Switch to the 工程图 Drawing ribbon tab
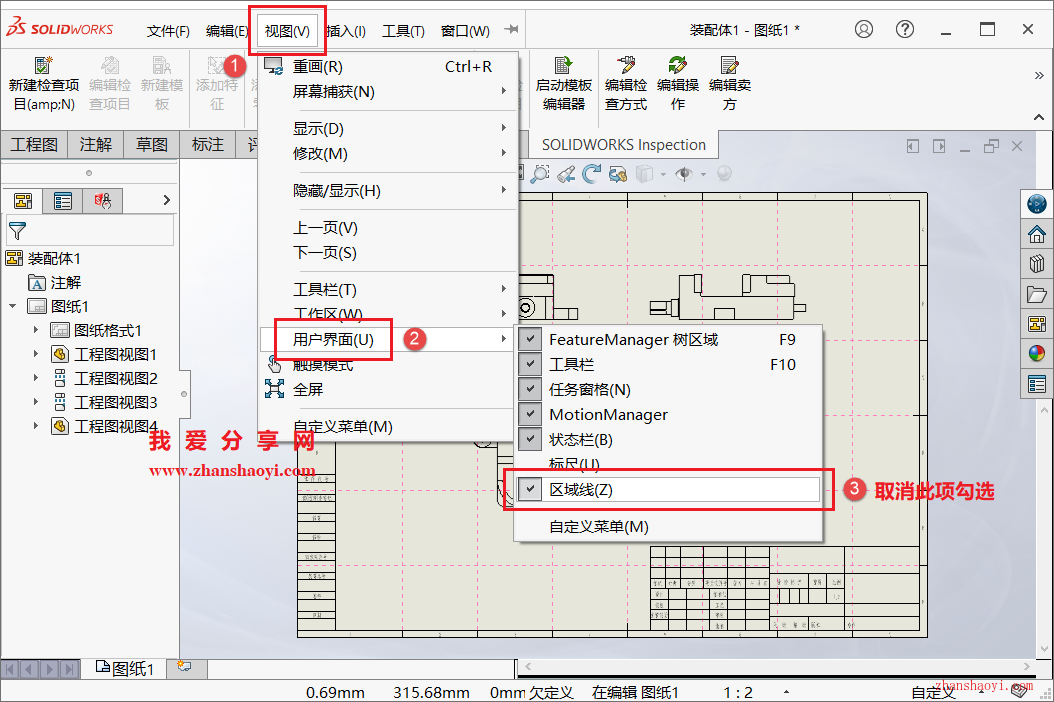The image size is (1054, 702). coord(34,145)
